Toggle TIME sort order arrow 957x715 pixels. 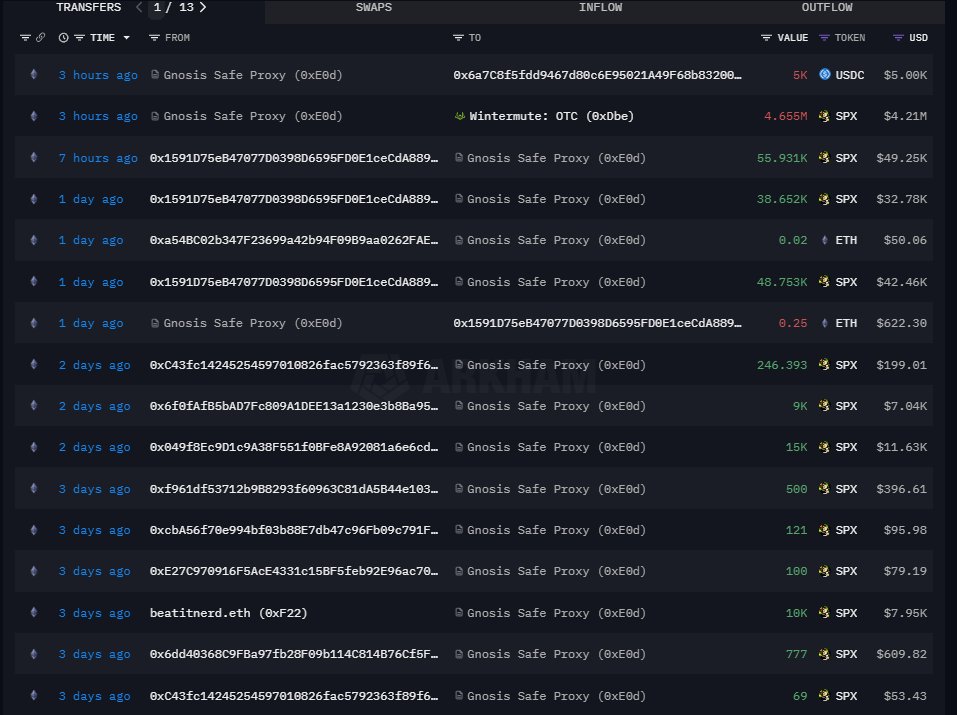tap(126, 38)
